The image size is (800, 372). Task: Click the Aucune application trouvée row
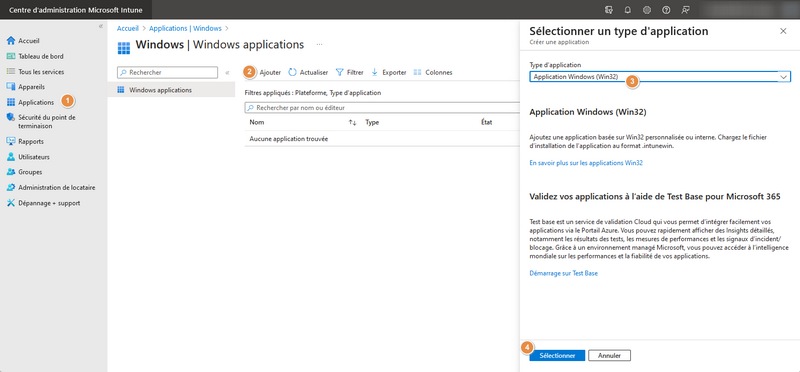coord(382,139)
